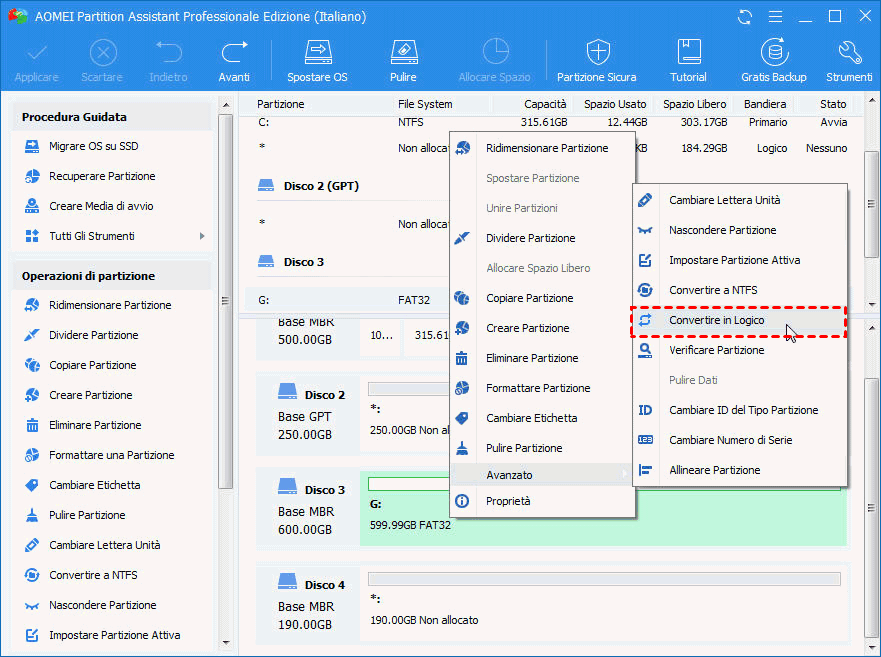Viewport: 881px width, 657px height.
Task: Refresh using the title bar reload icon
Action: [745, 17]
